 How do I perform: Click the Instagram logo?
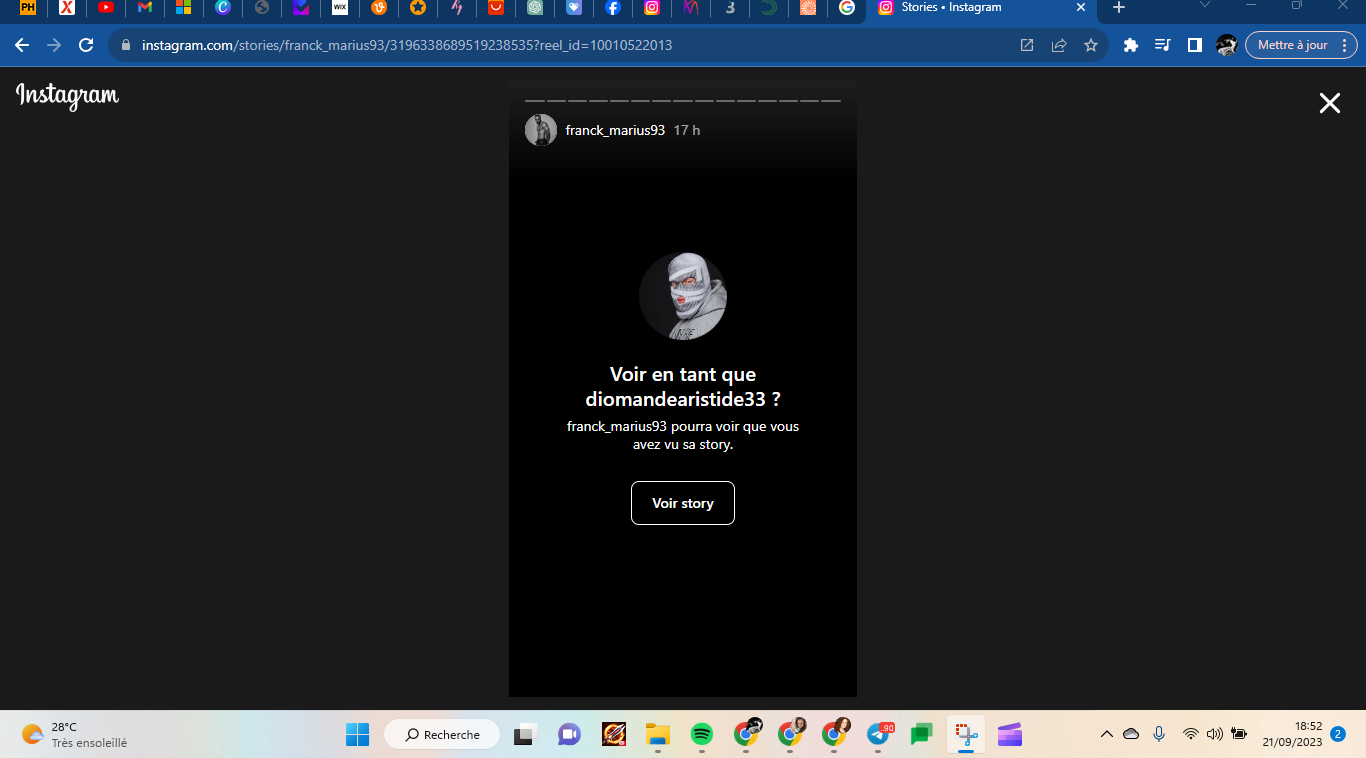[67, 96]
